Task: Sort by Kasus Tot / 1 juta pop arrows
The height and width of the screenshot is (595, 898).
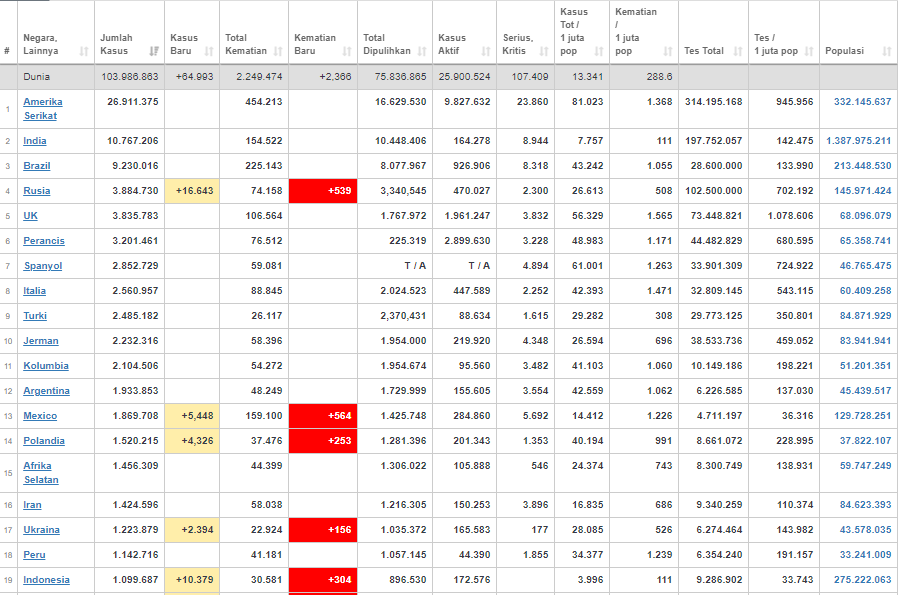Action: (x=599, y=52)
